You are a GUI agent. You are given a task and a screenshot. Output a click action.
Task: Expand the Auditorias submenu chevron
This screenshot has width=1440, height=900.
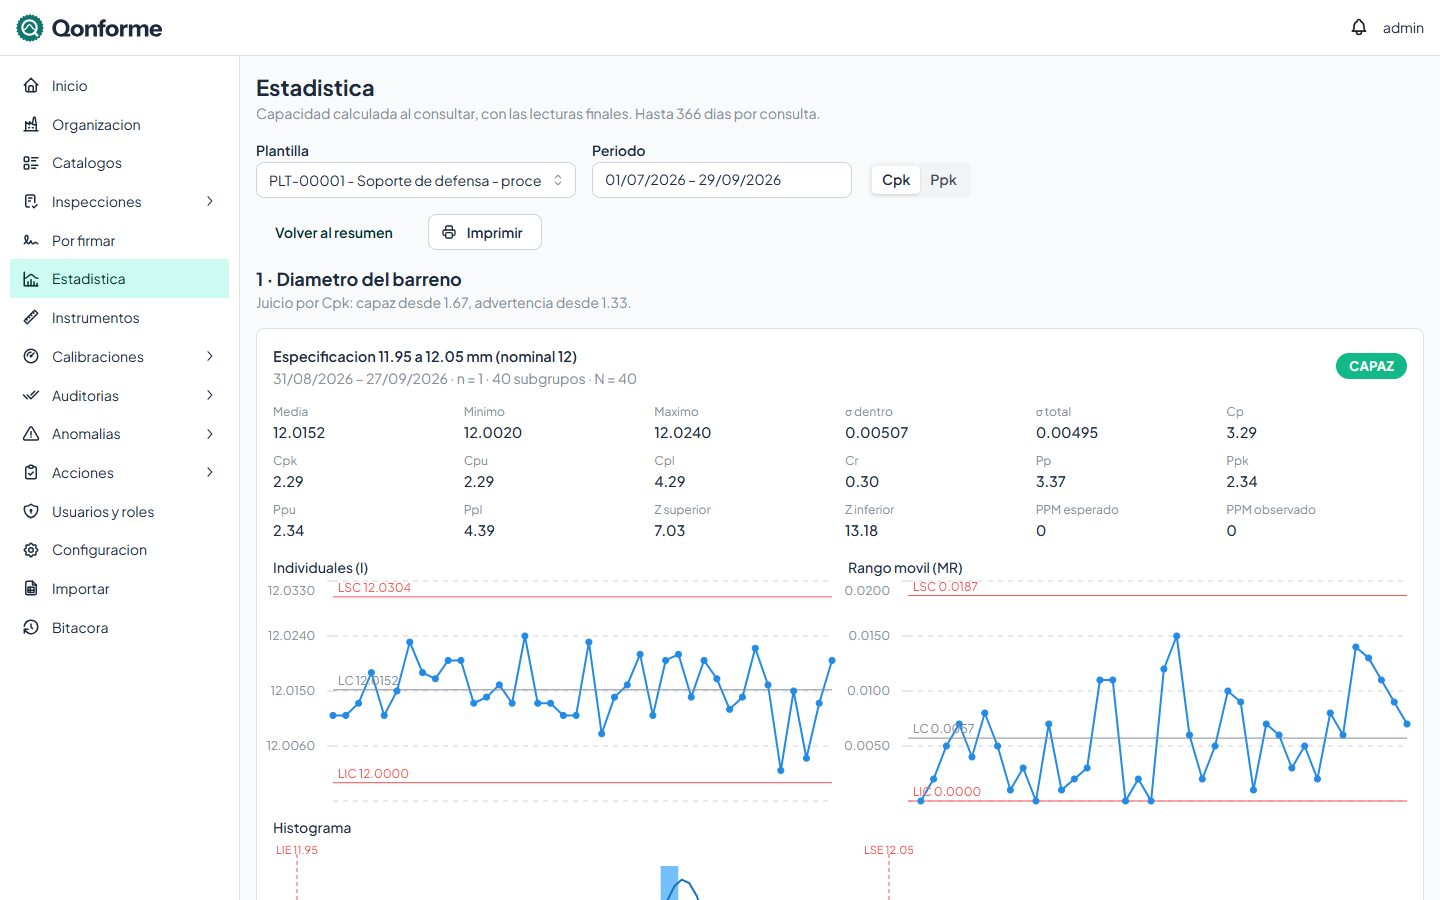[210, 396]
